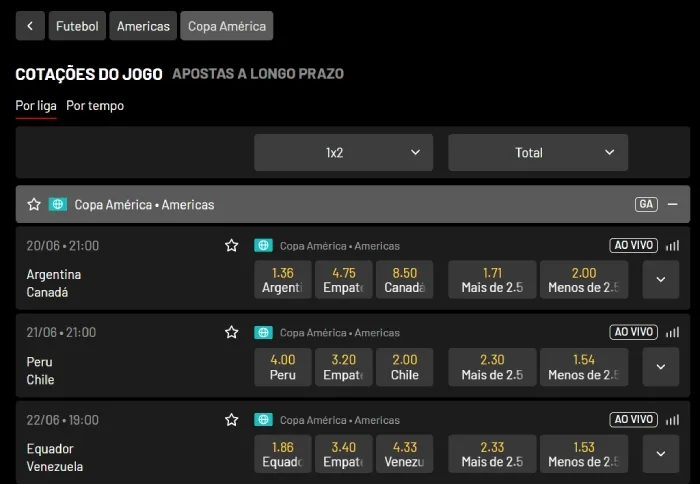
Task: Click the GA badge in league header
Action: point(646,204)
